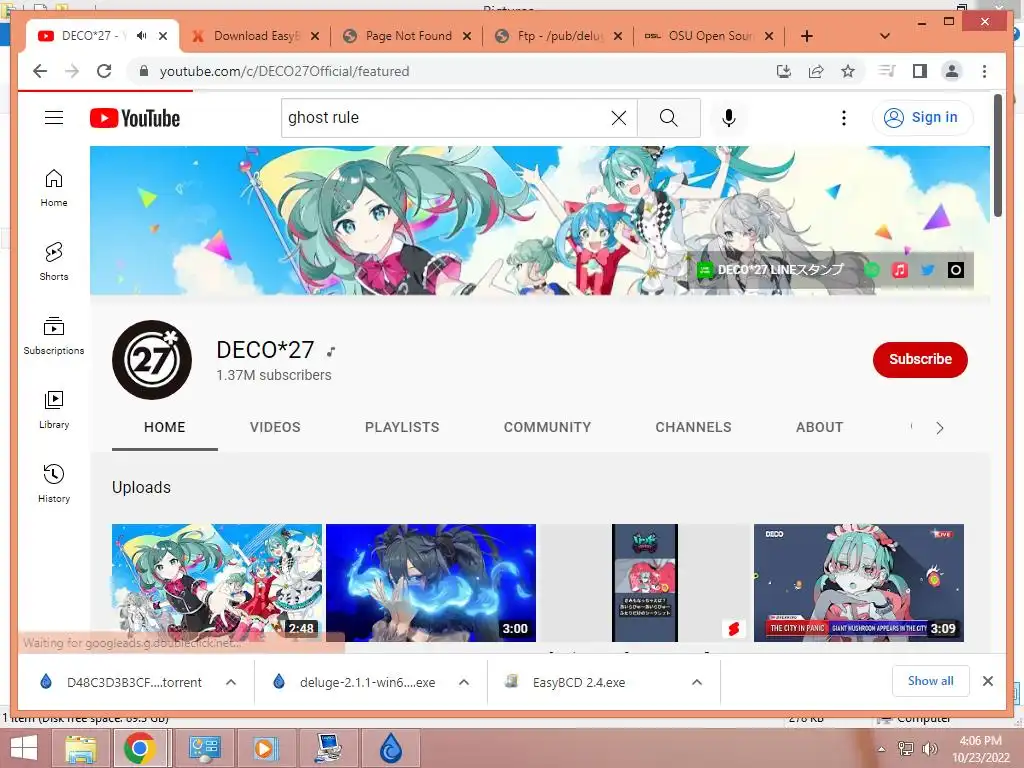The image size is (1024, 768).
Task: Switch to the OSU Open Source tab
Action: coord(710,36)
